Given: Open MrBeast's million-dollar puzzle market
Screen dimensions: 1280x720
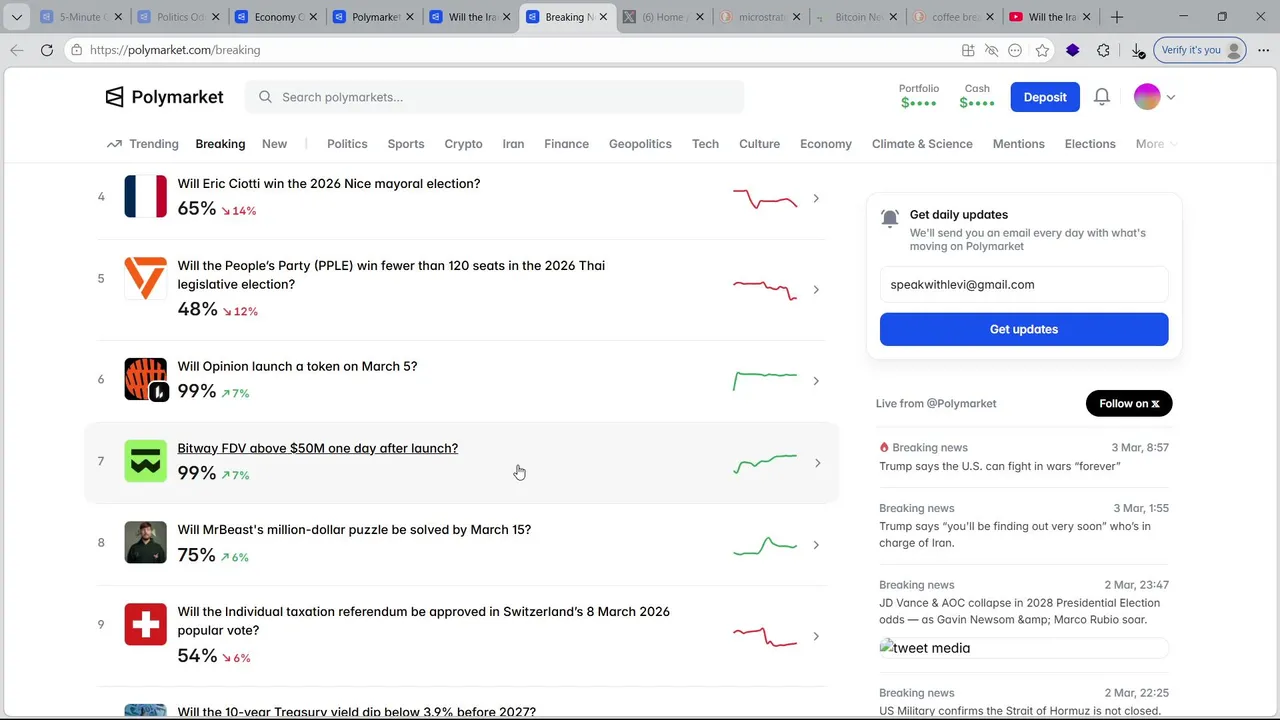Looking at the screenshot, I should [354, 529].
